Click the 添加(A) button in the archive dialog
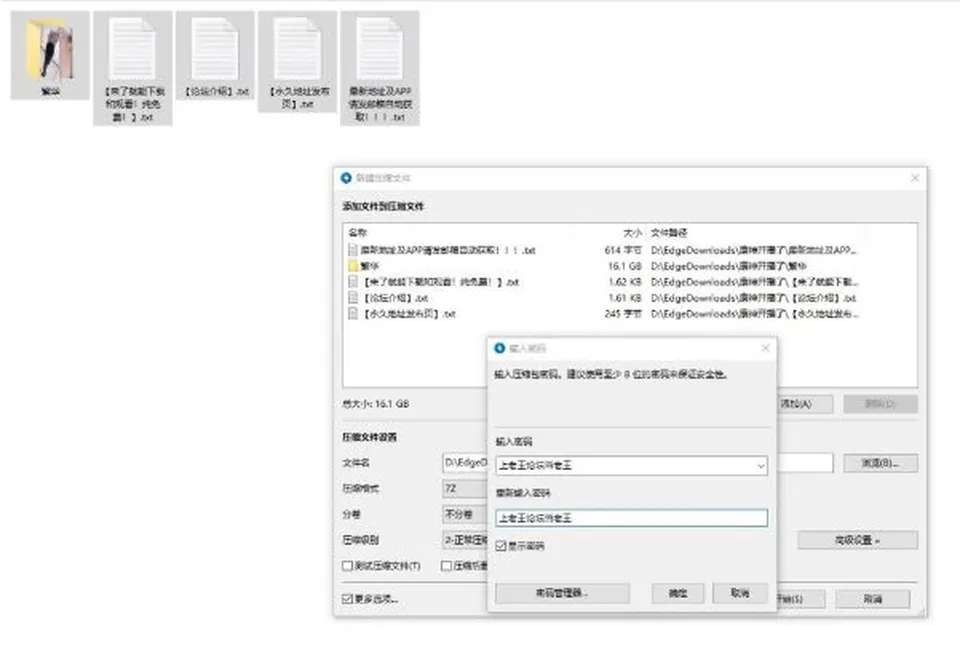960x647 pixels. (805, 404)
